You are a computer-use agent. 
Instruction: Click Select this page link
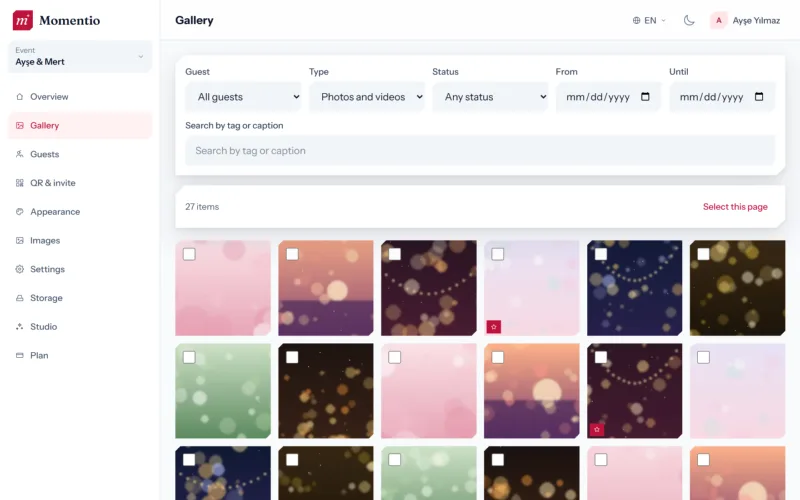click(x=735, y=207)
